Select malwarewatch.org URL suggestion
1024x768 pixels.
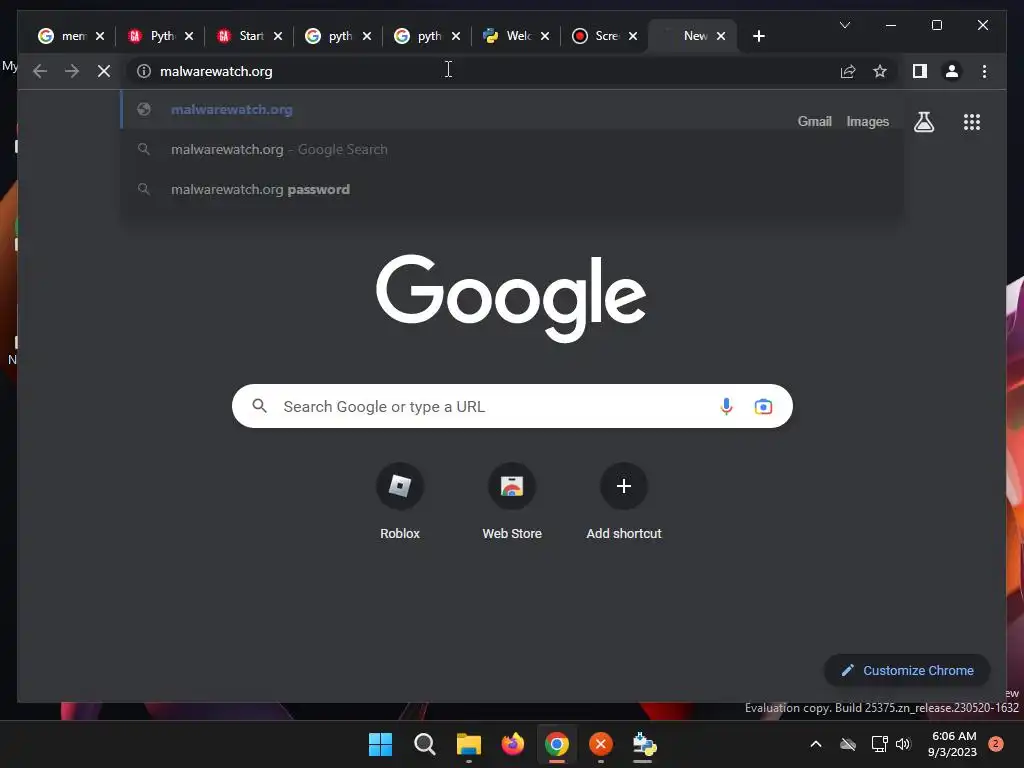click(513, 110)
